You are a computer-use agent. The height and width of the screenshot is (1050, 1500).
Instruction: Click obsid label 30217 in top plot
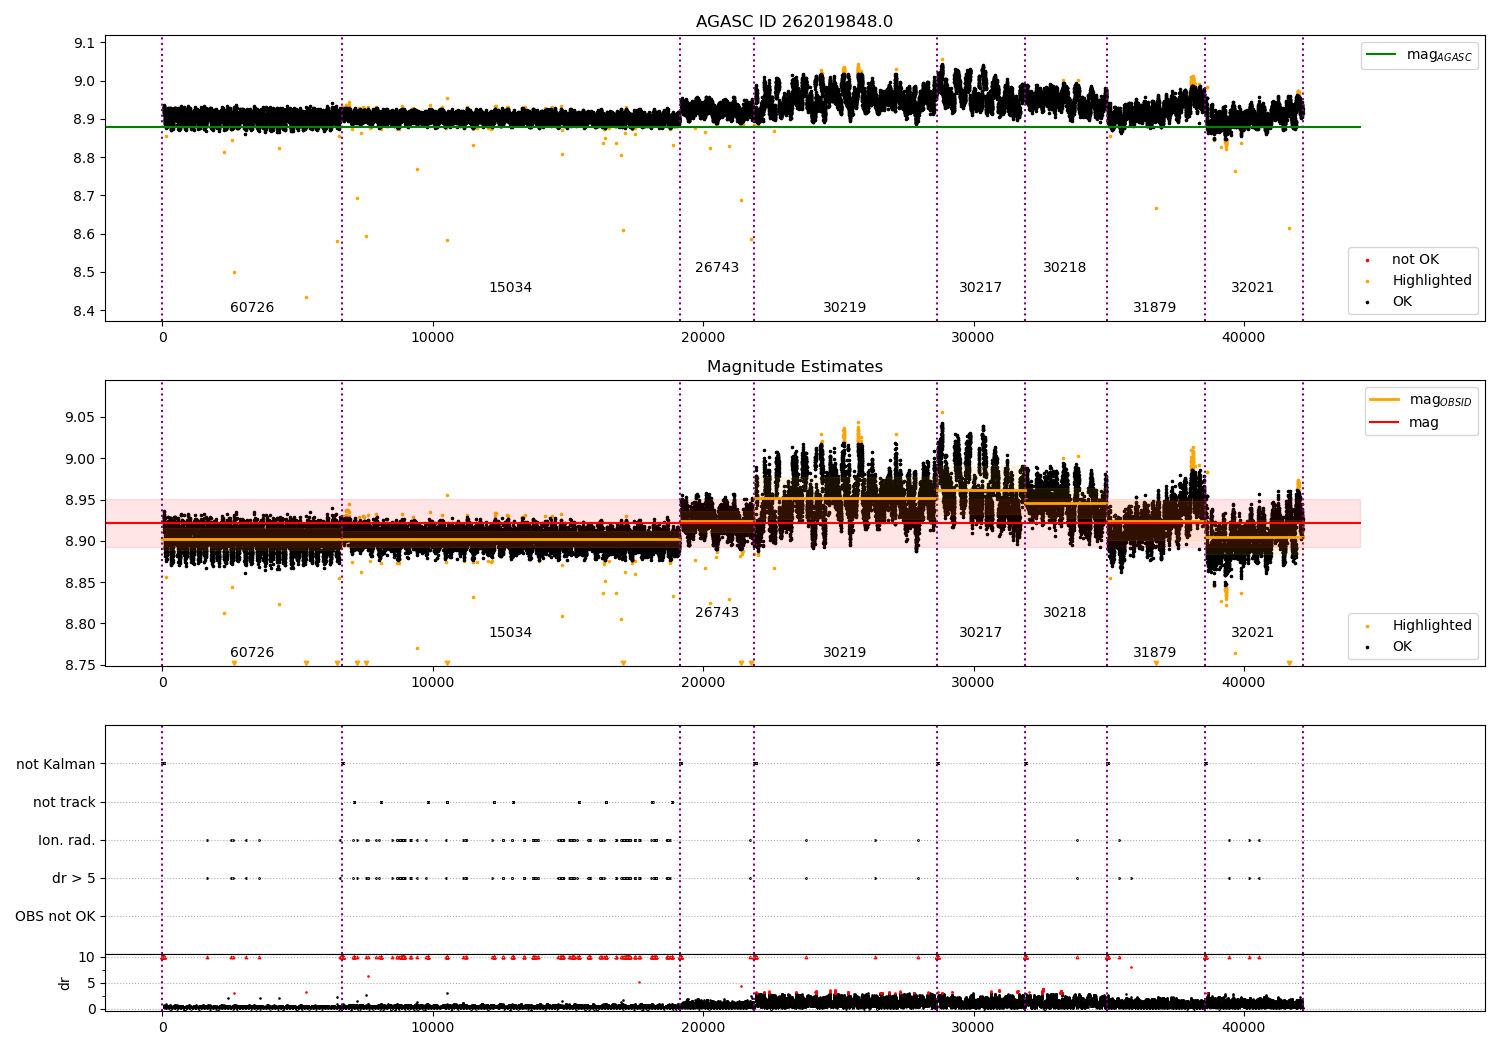coord(981,288)
